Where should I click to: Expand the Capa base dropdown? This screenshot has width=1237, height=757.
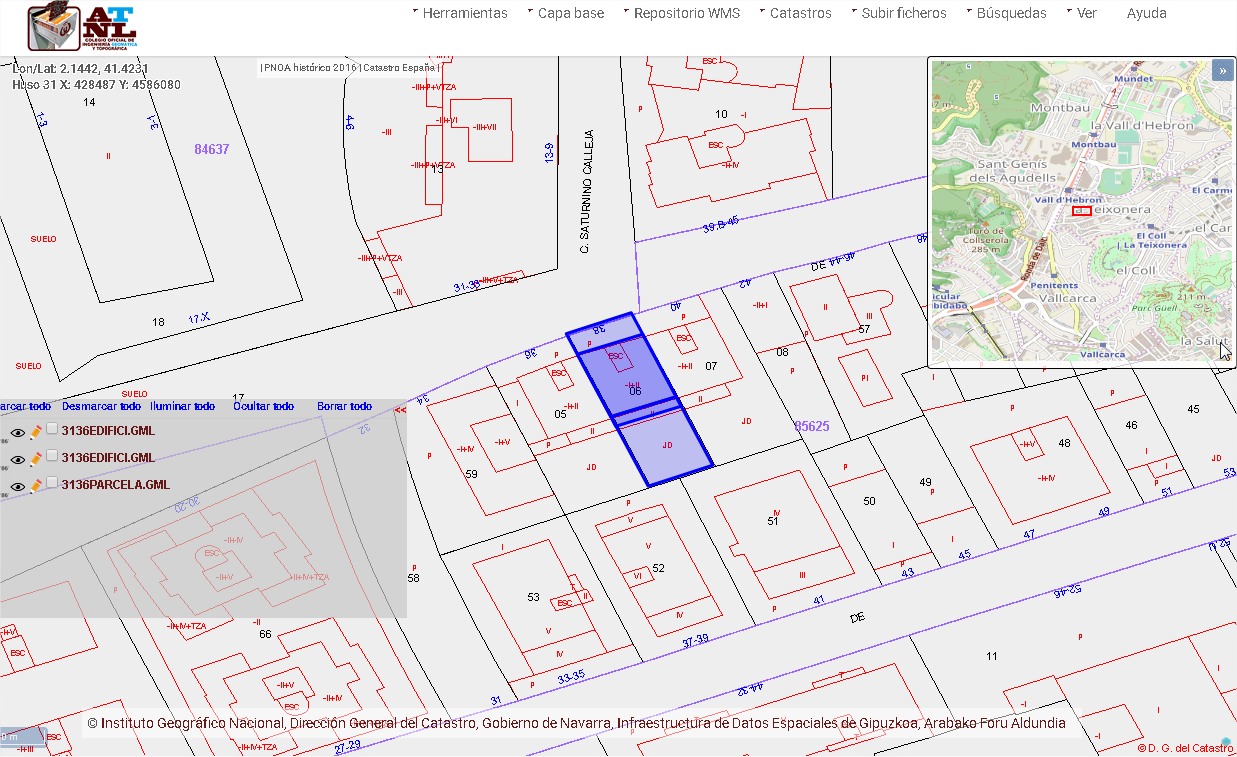pos(565,13)
